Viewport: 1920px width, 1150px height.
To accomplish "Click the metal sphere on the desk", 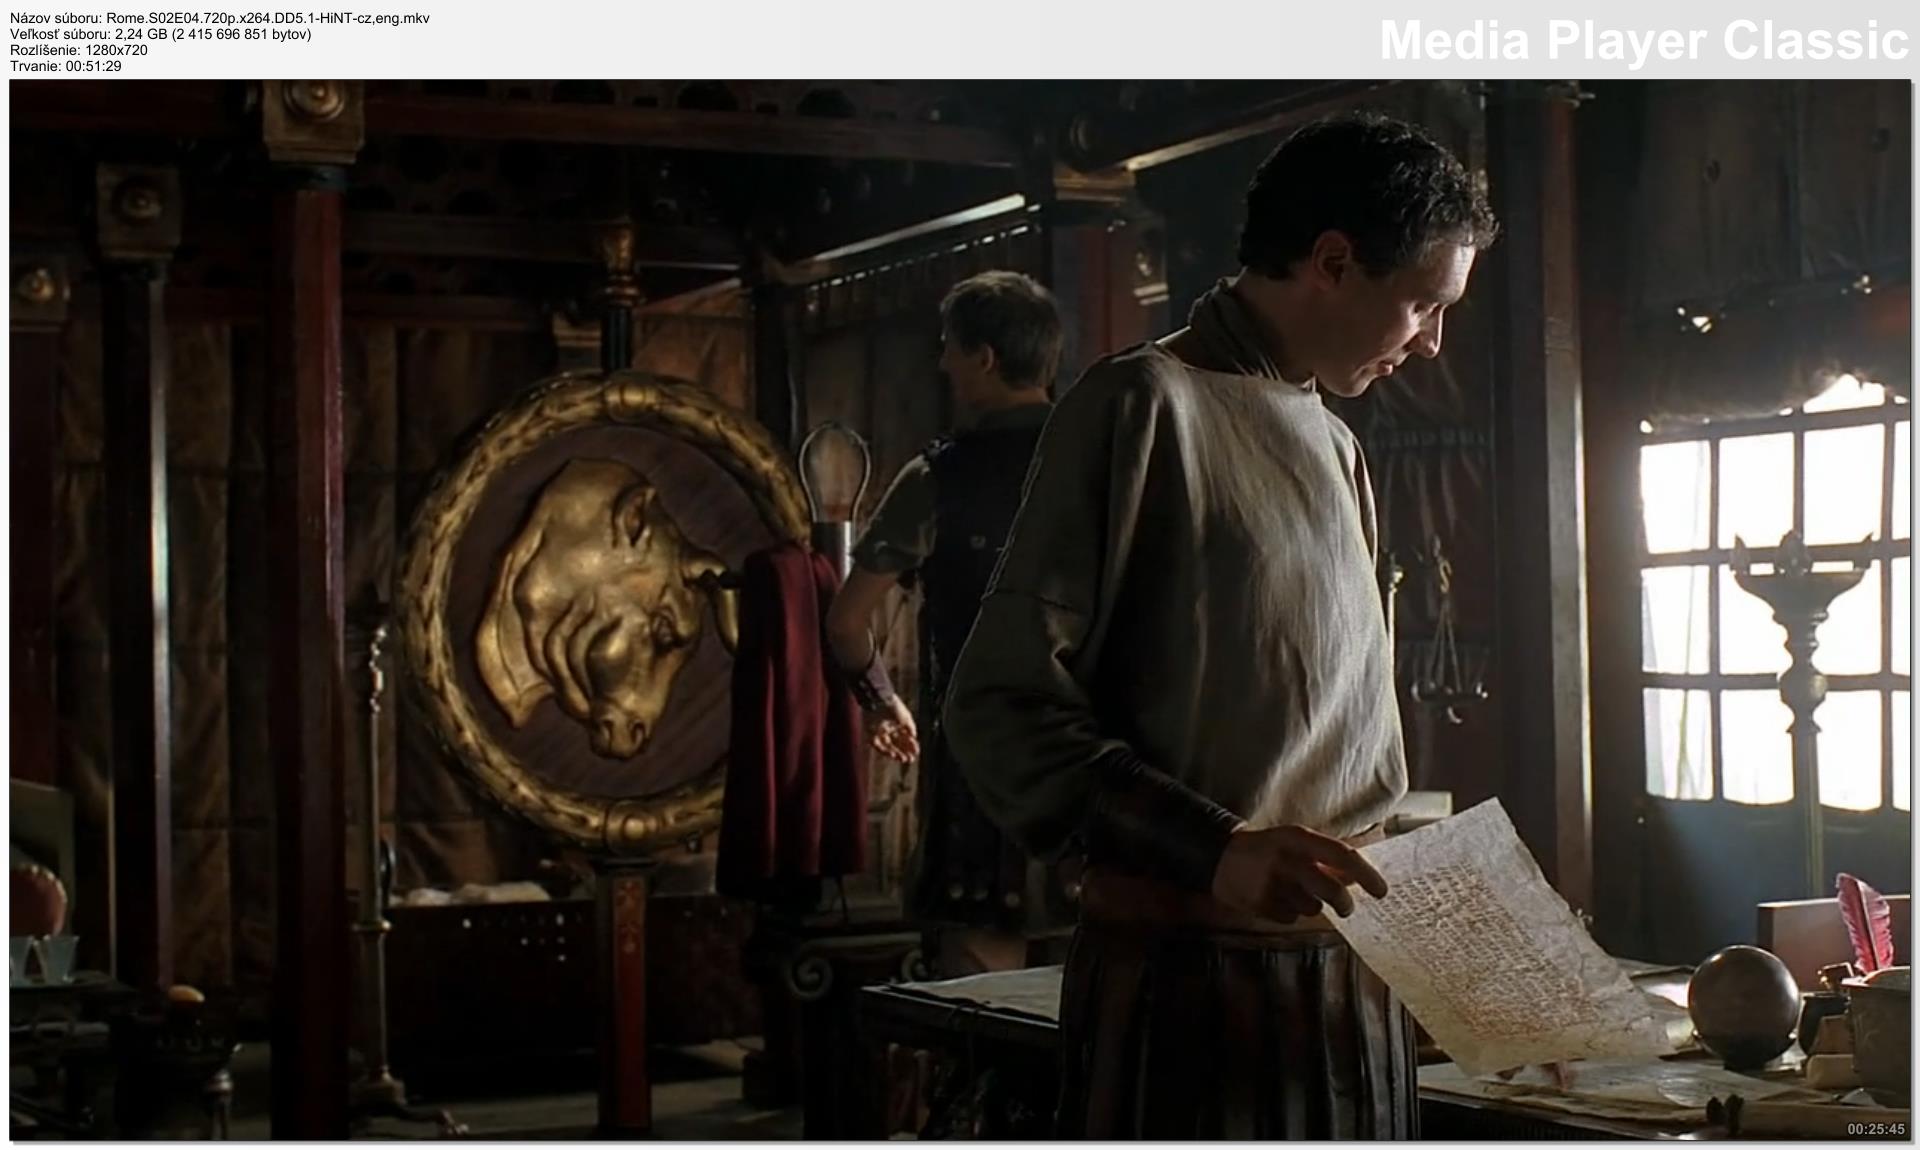I will point(1742,1003).
